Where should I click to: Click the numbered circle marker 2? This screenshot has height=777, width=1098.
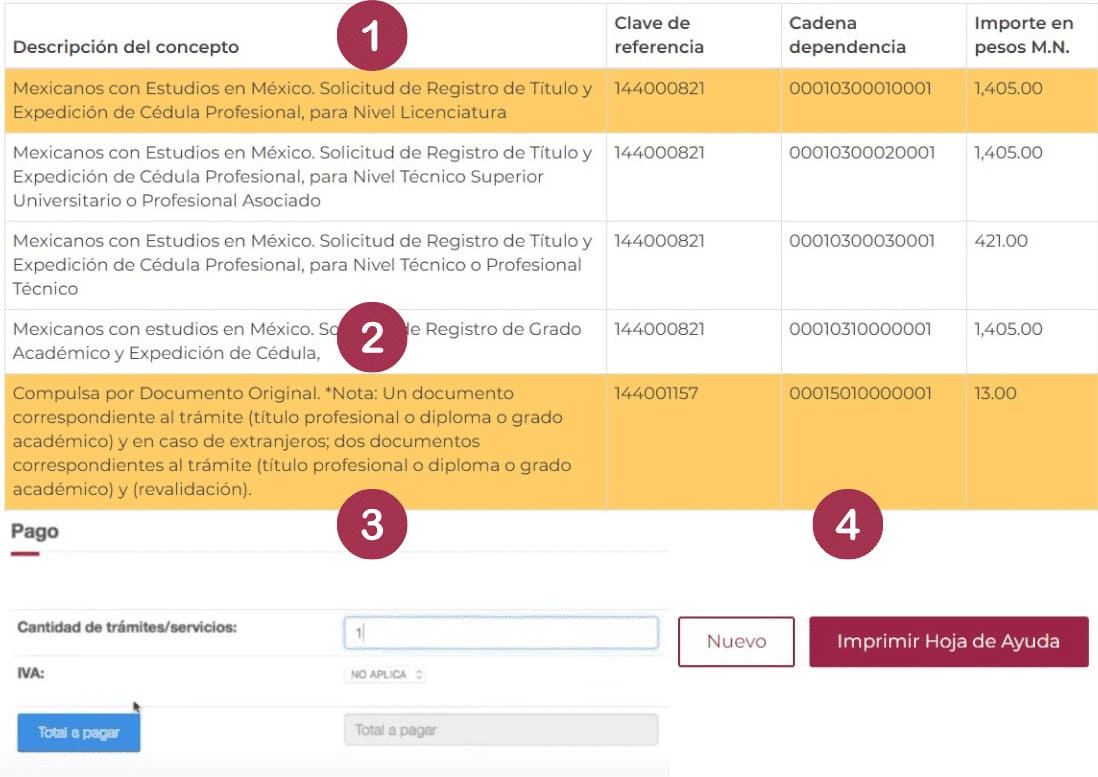pos(372,339)
